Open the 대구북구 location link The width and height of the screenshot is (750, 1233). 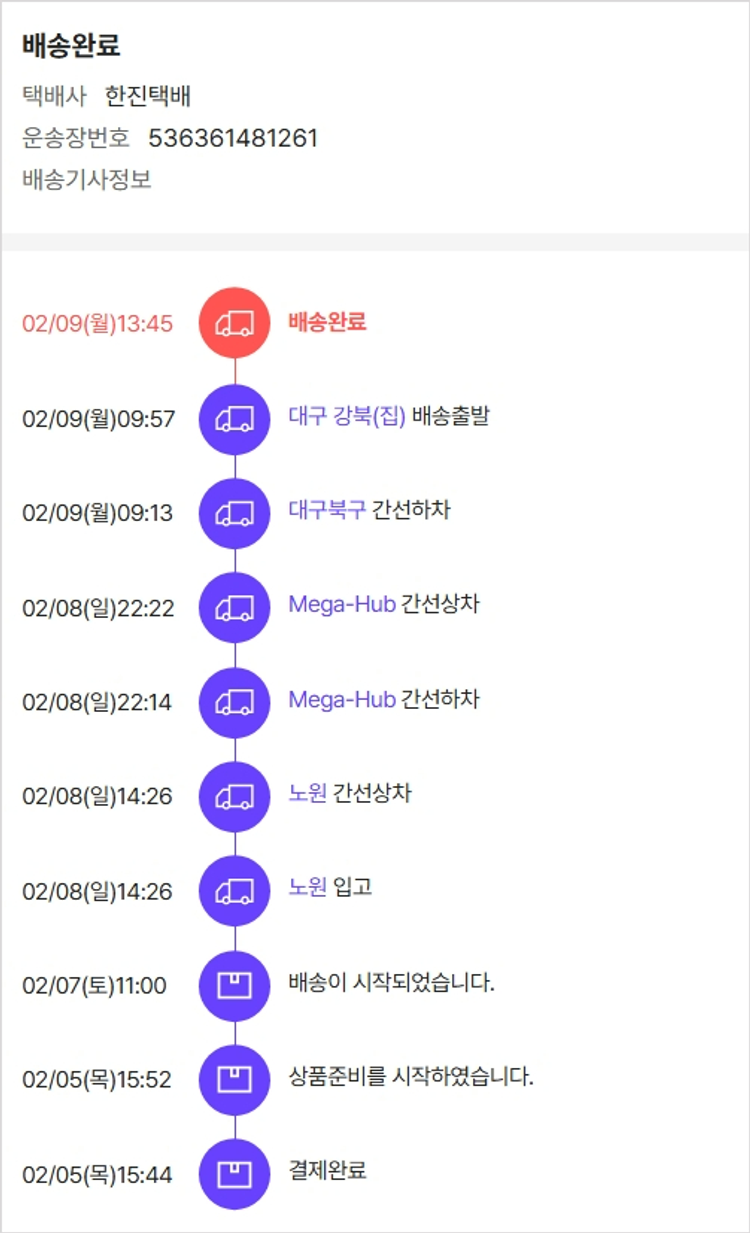pyautogui.click(x=327, y=510)
